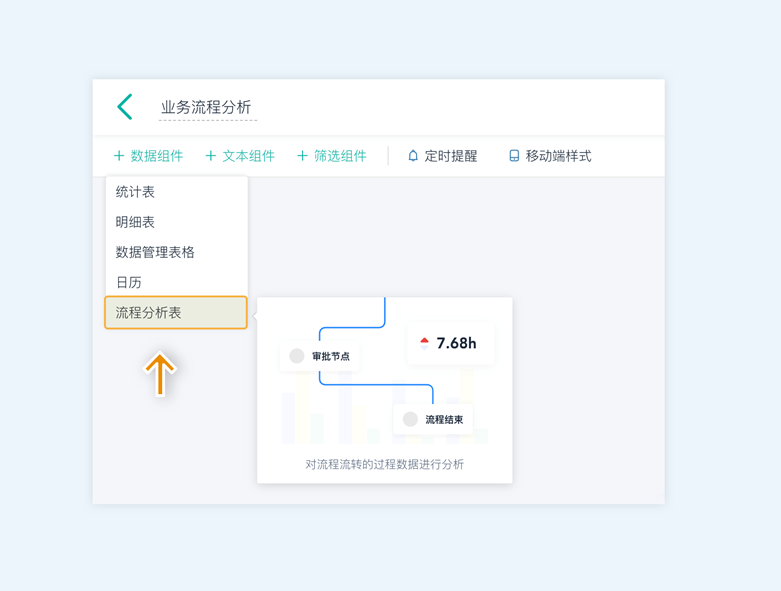Click the teal back arrow icon

coord(125,107)
